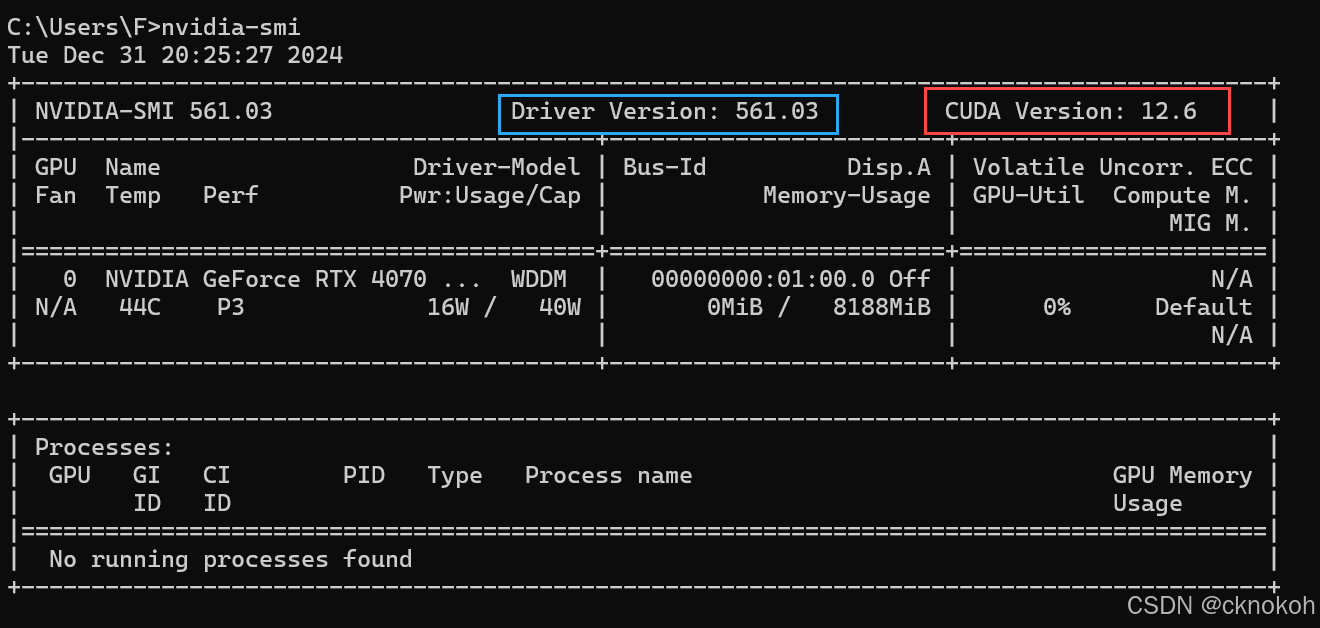Click the temperature value '44C'
1320x628 pixels.
coord(140,307)
